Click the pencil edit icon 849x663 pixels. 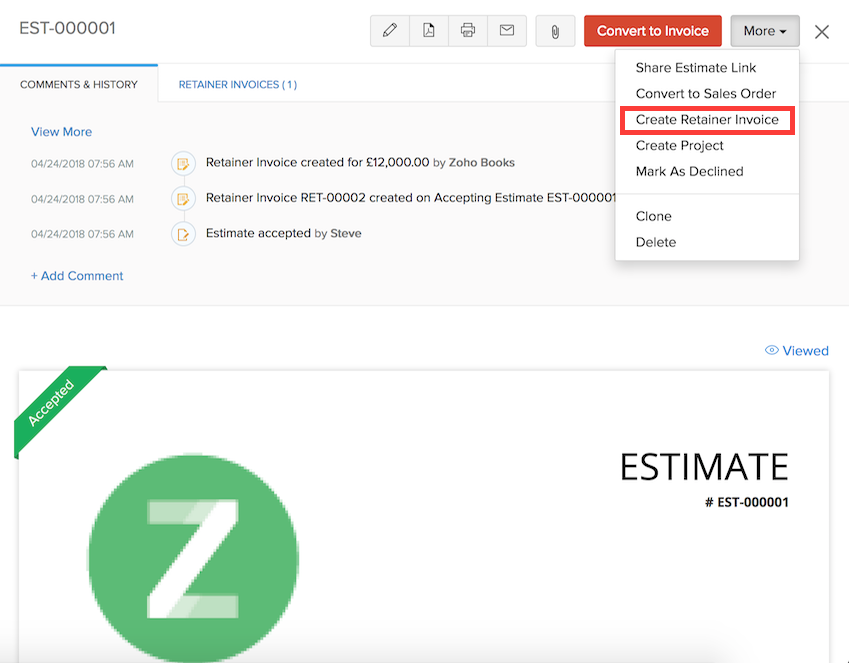[x=390, y=31]
